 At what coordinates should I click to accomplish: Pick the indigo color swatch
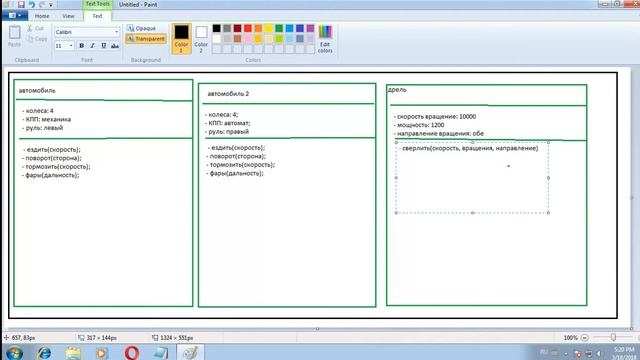(x=300, y=28)
